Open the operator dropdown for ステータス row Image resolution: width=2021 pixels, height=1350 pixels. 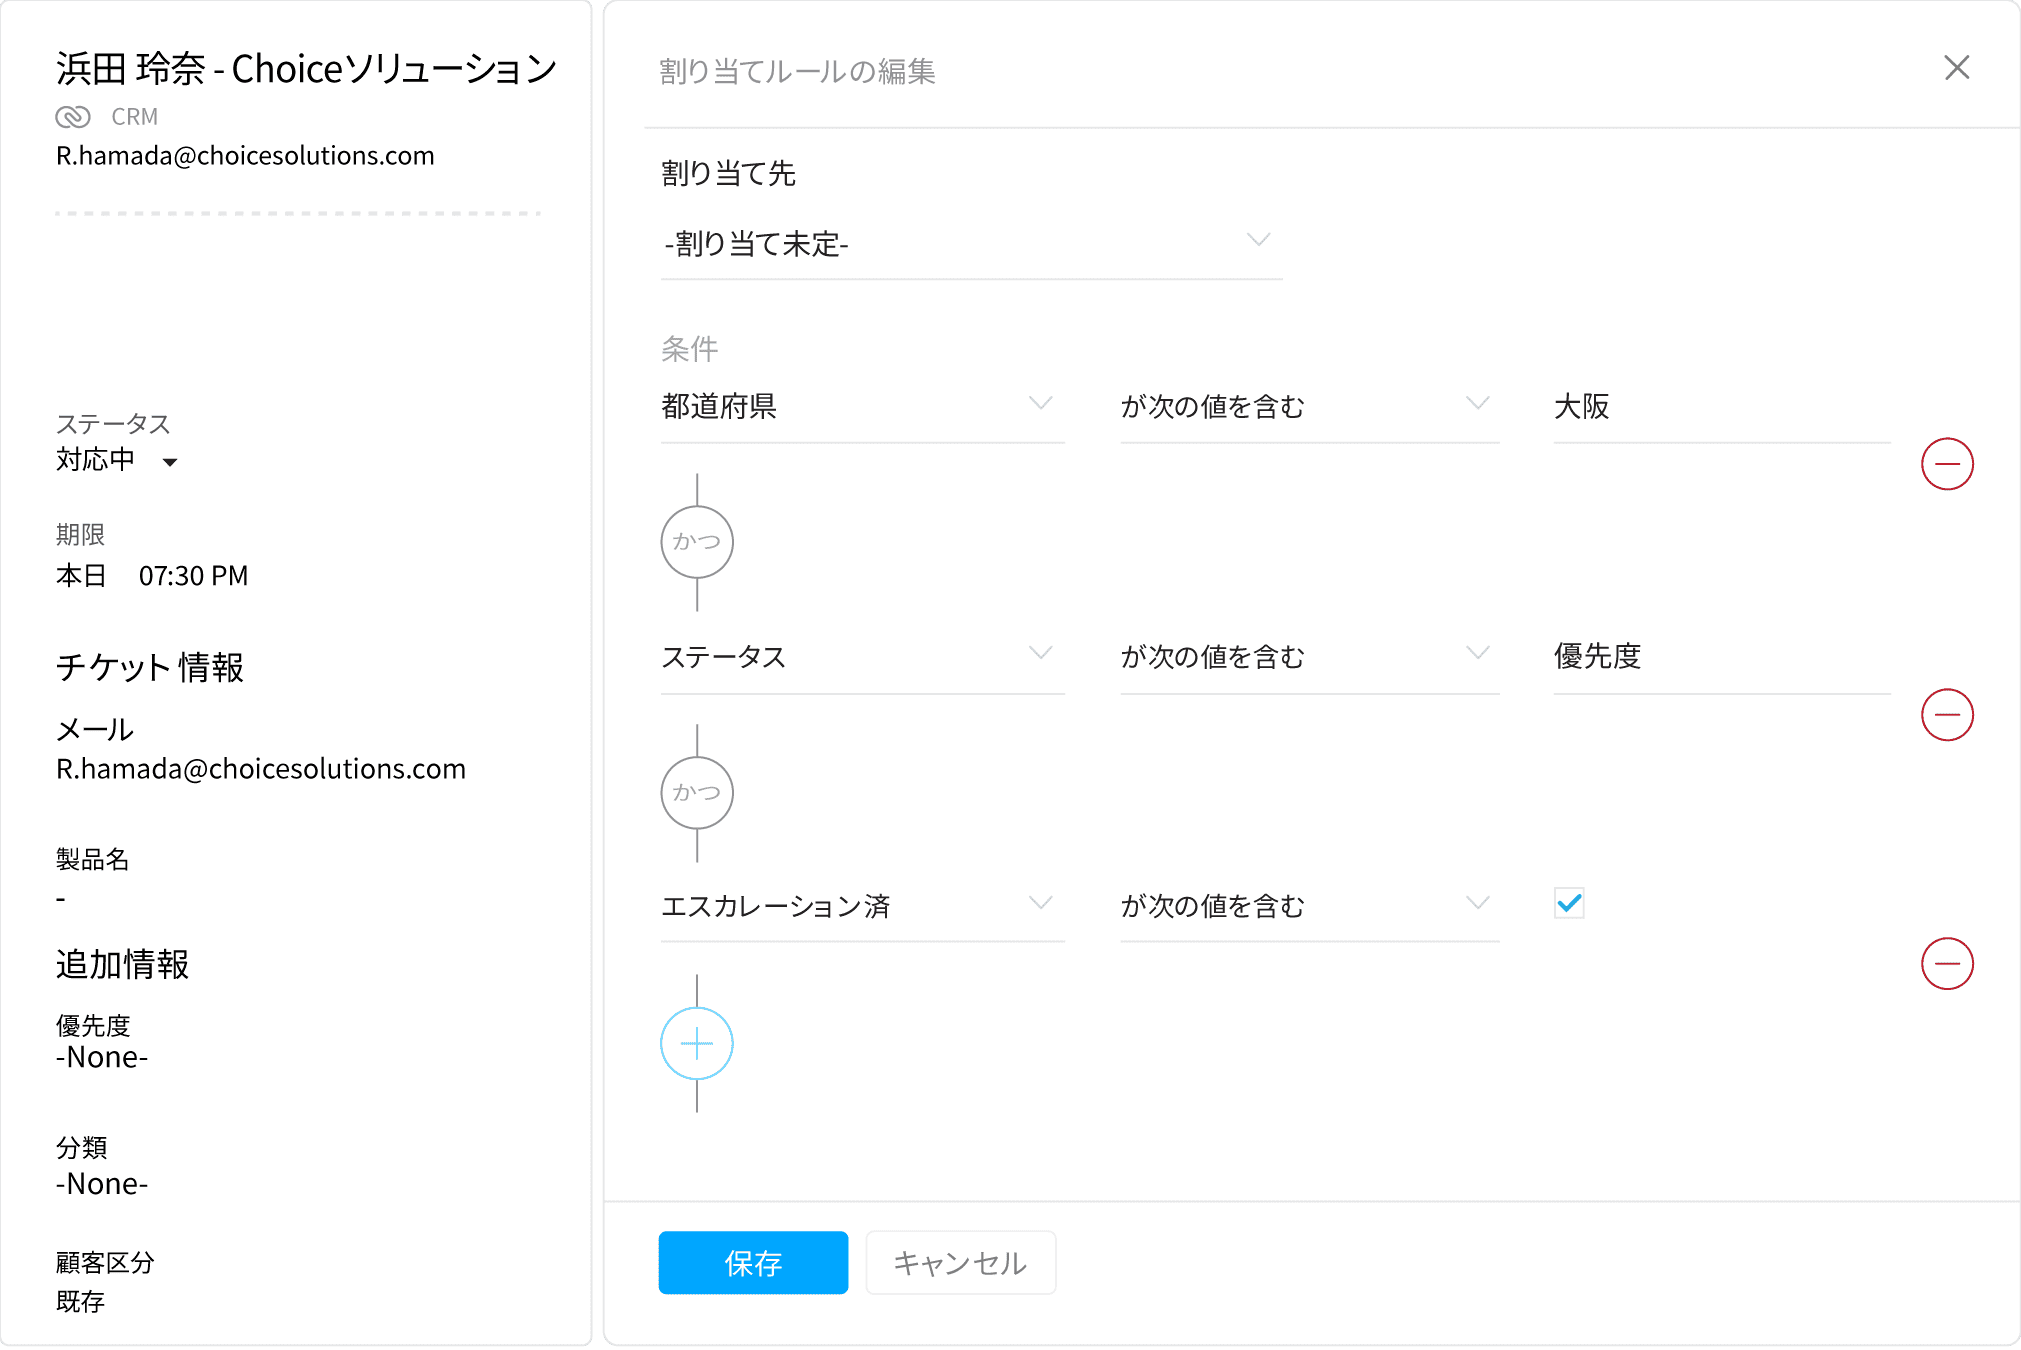click(1308, 656)
